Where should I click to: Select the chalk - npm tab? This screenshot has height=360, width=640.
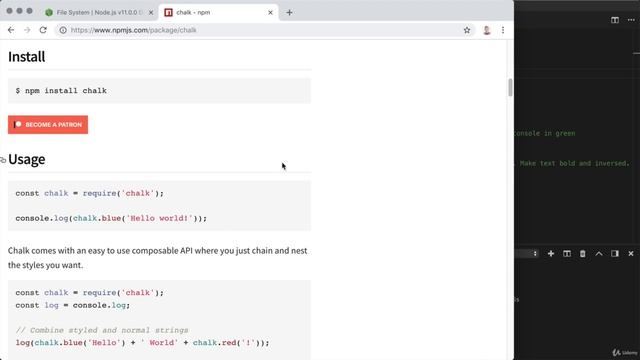coord(218,13)
